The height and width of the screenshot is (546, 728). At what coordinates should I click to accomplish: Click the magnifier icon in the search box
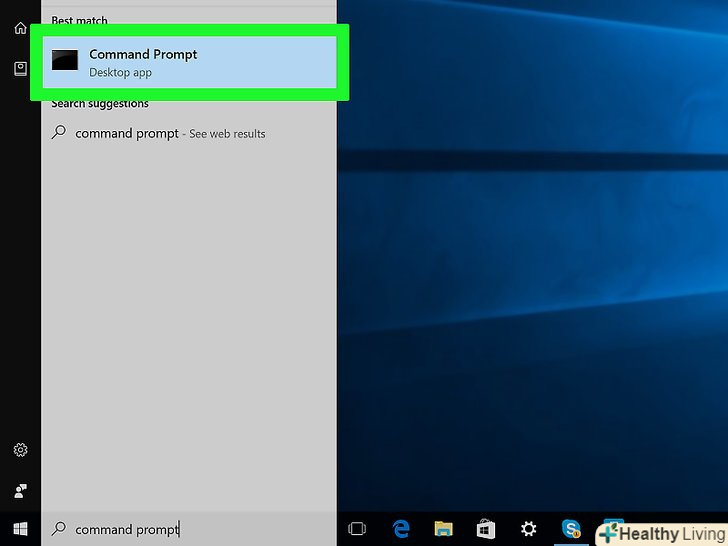tap(59, 529)
